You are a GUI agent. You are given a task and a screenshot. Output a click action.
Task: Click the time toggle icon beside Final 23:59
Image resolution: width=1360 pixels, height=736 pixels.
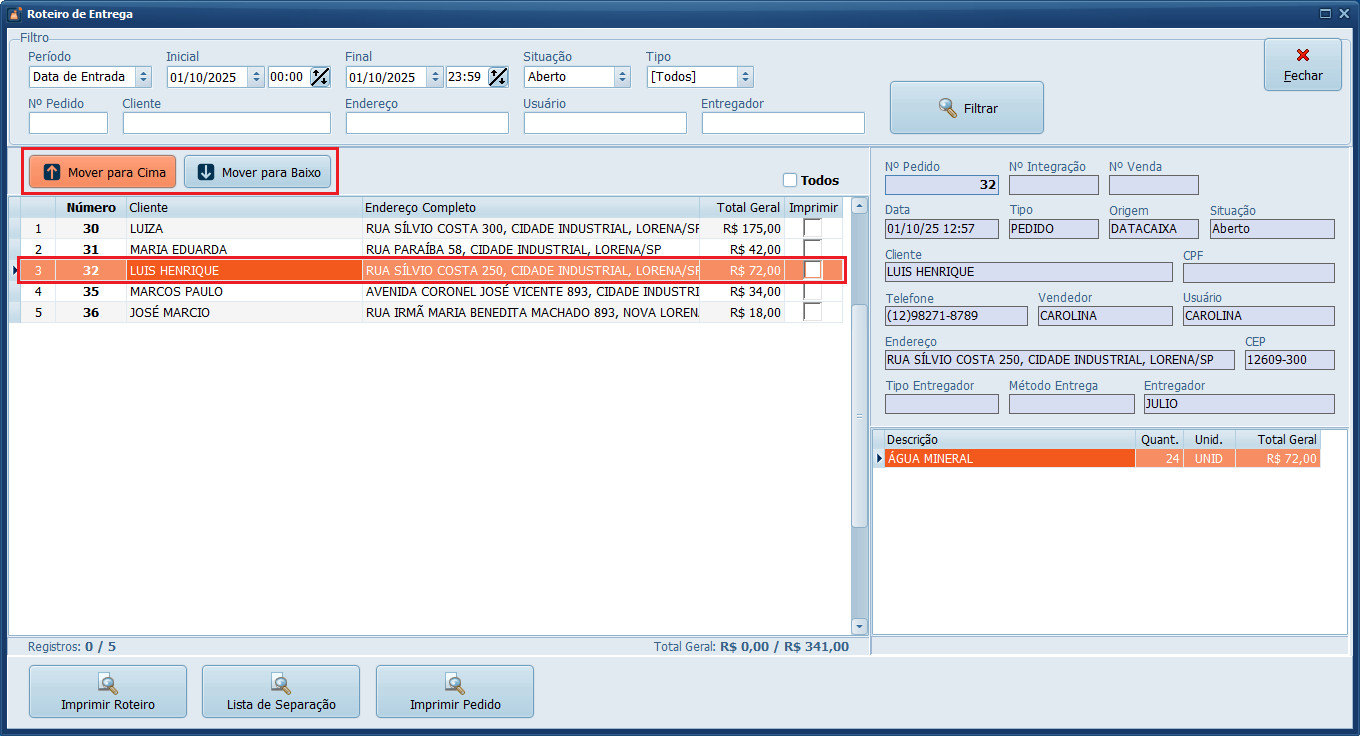(x=498, y=77)
